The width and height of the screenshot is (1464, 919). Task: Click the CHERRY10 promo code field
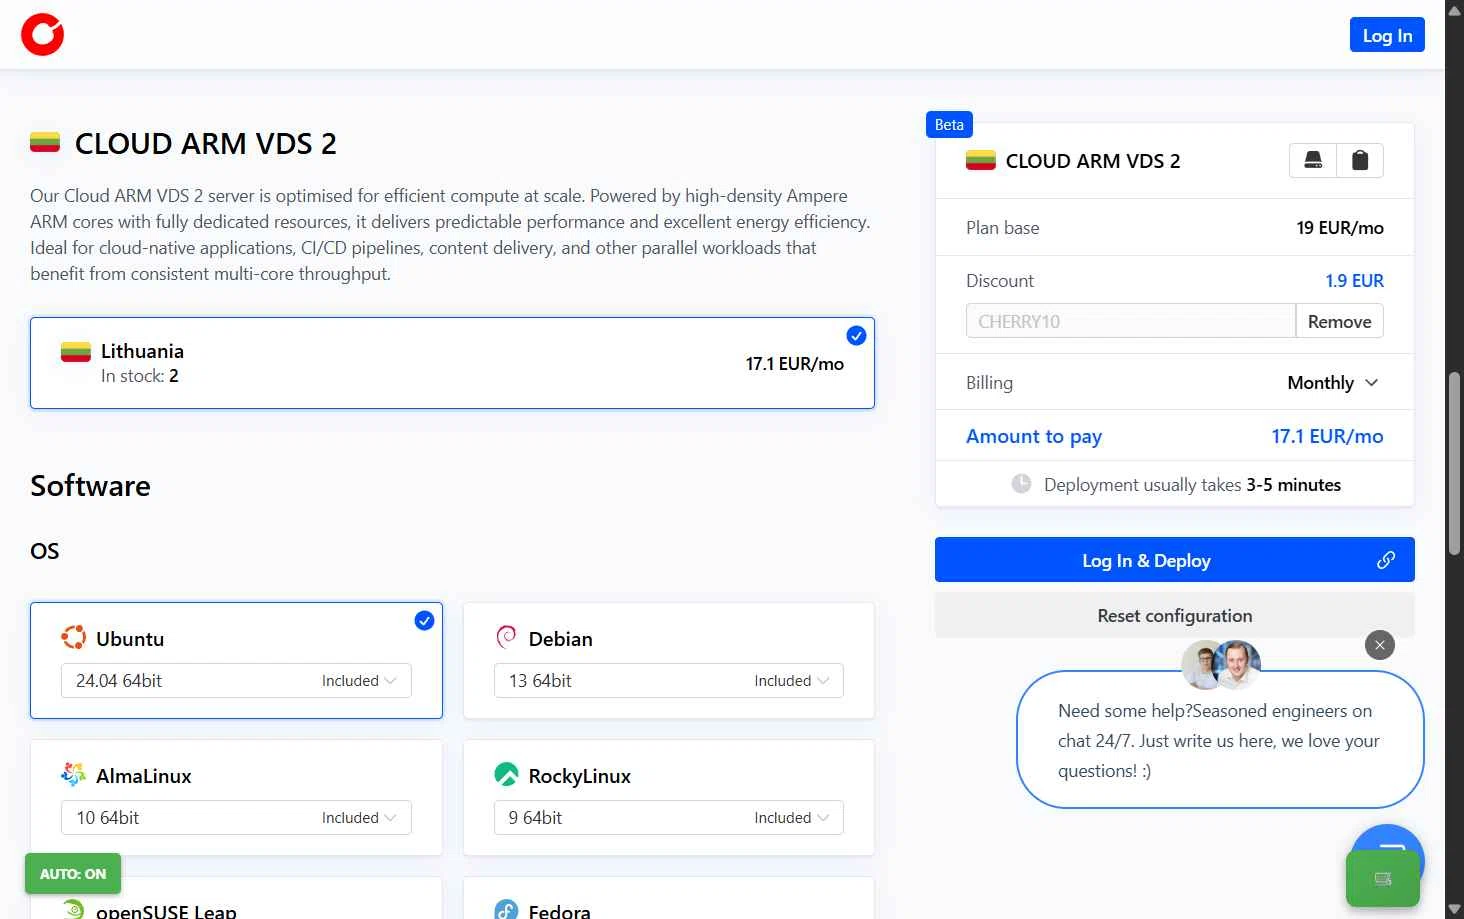[x=1131, y=321]
